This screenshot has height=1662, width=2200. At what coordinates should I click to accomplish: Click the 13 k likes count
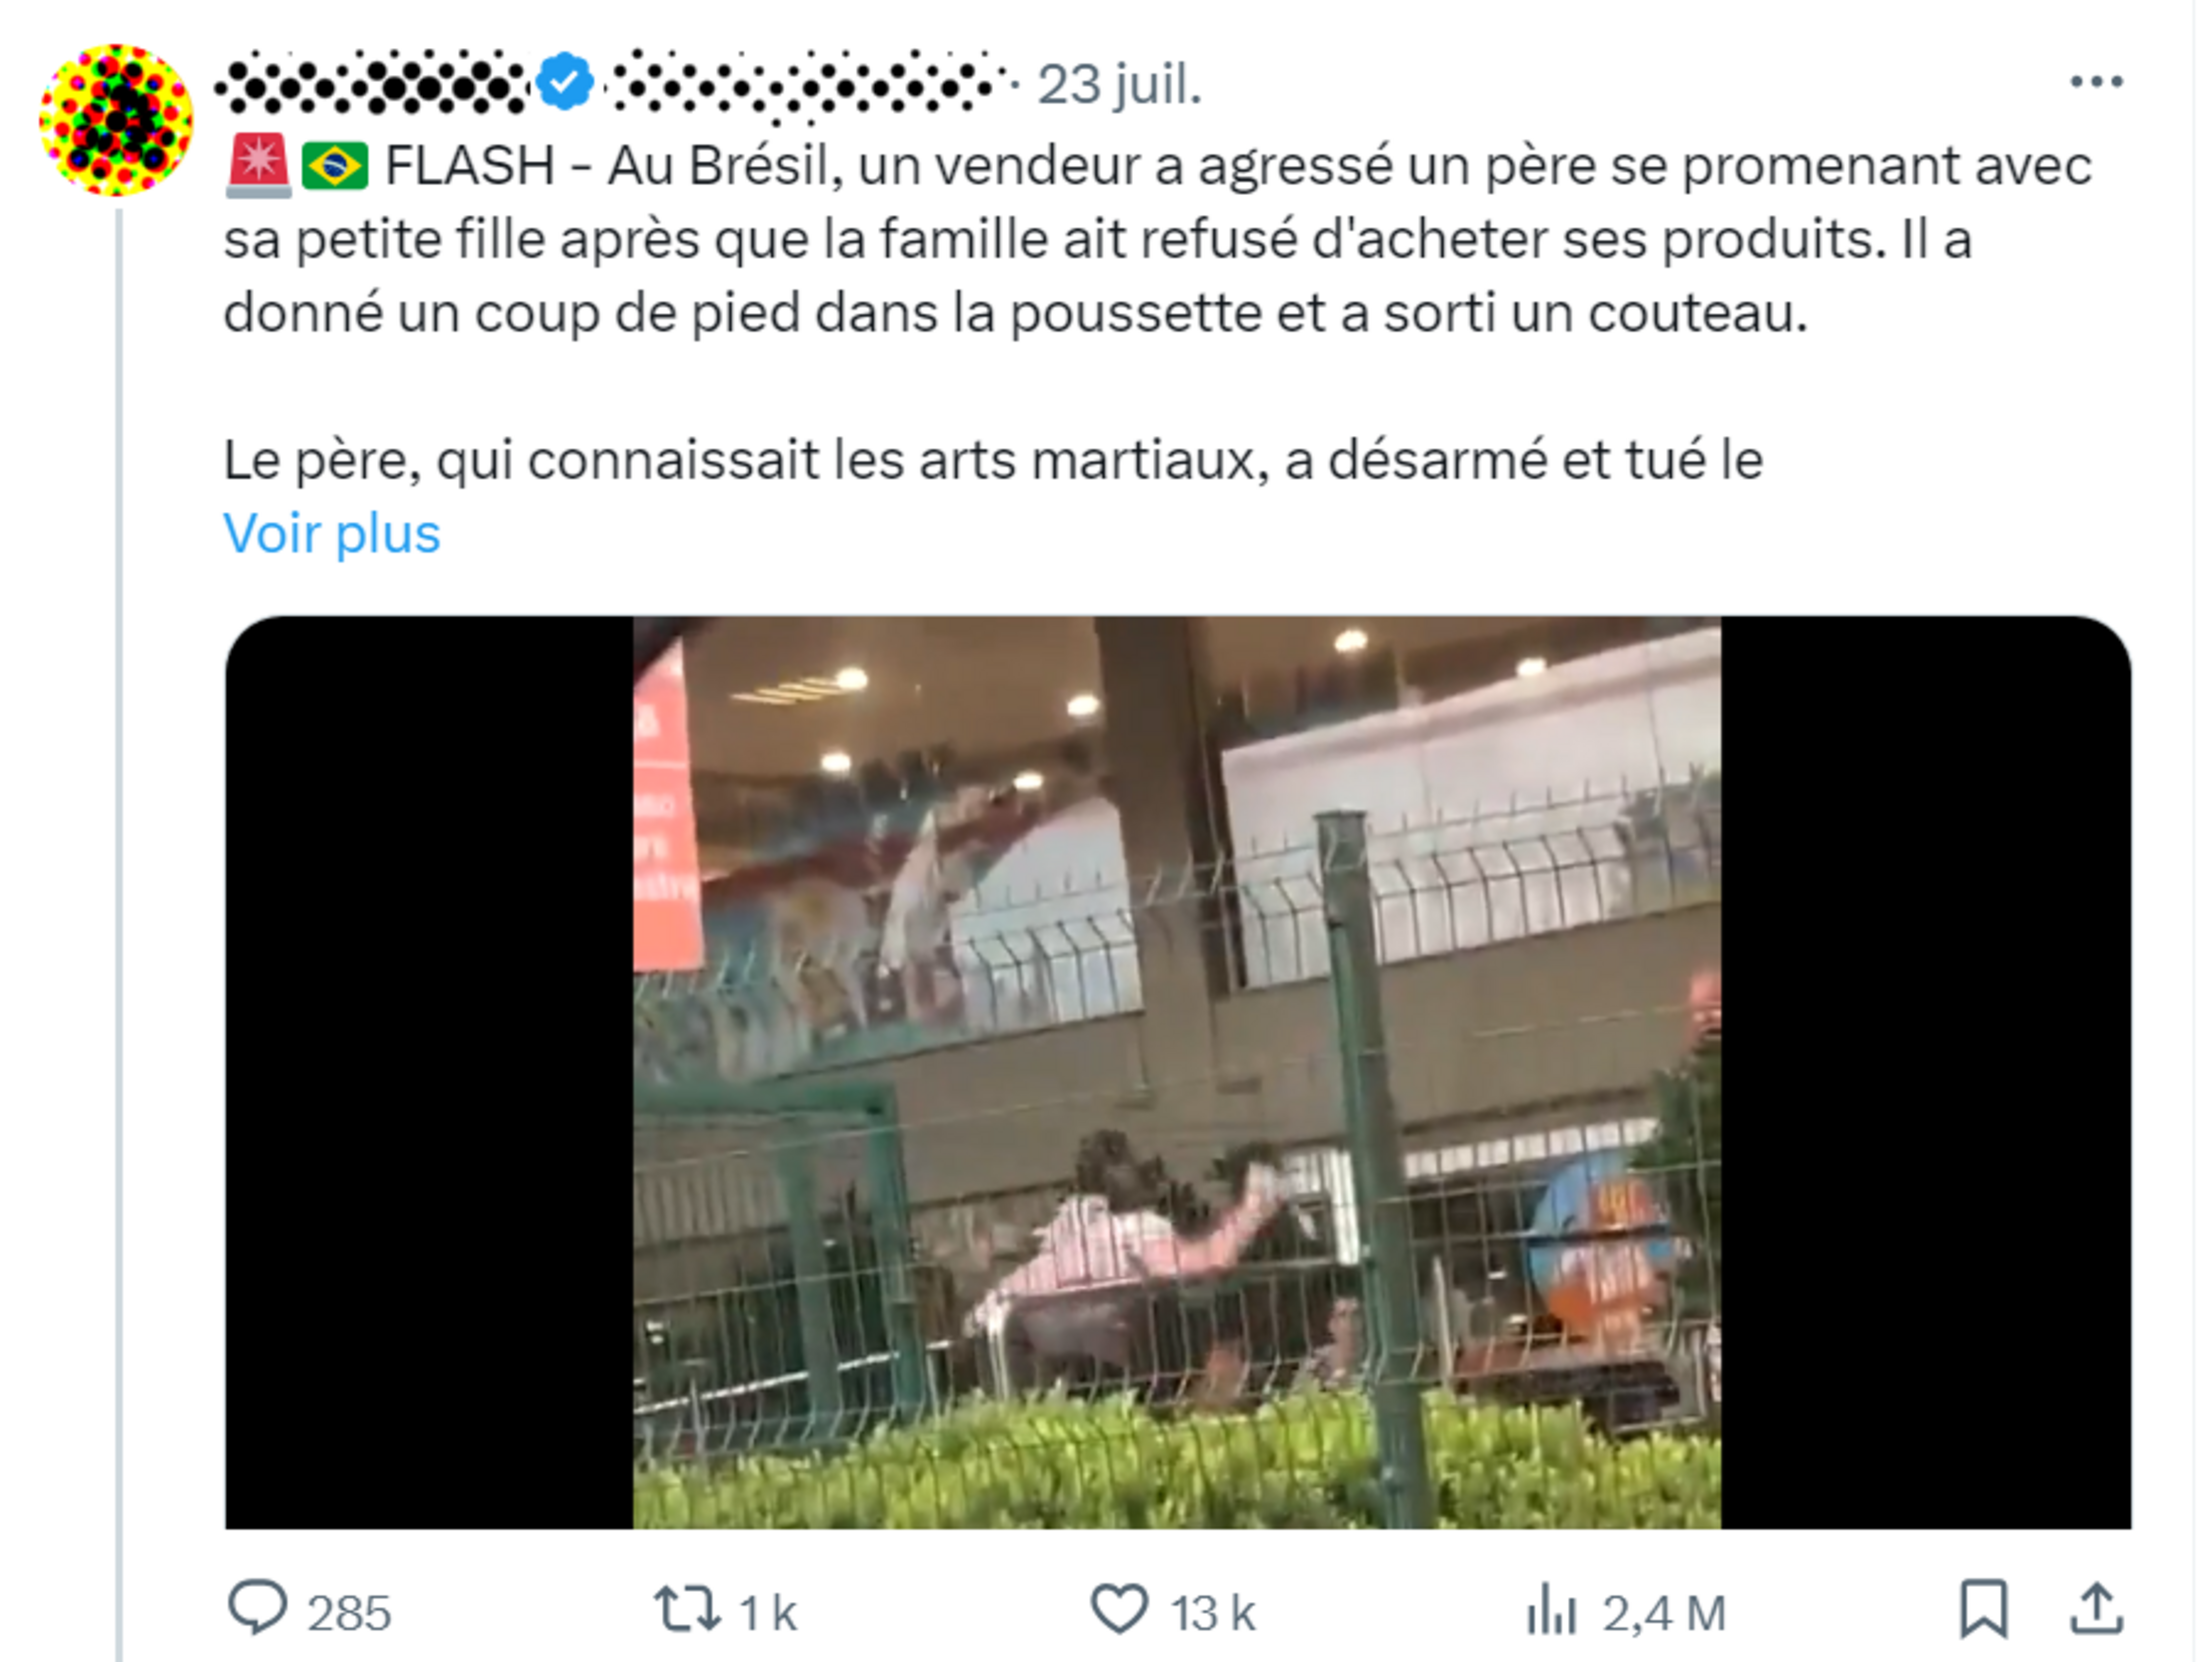pos(1212,1613)
